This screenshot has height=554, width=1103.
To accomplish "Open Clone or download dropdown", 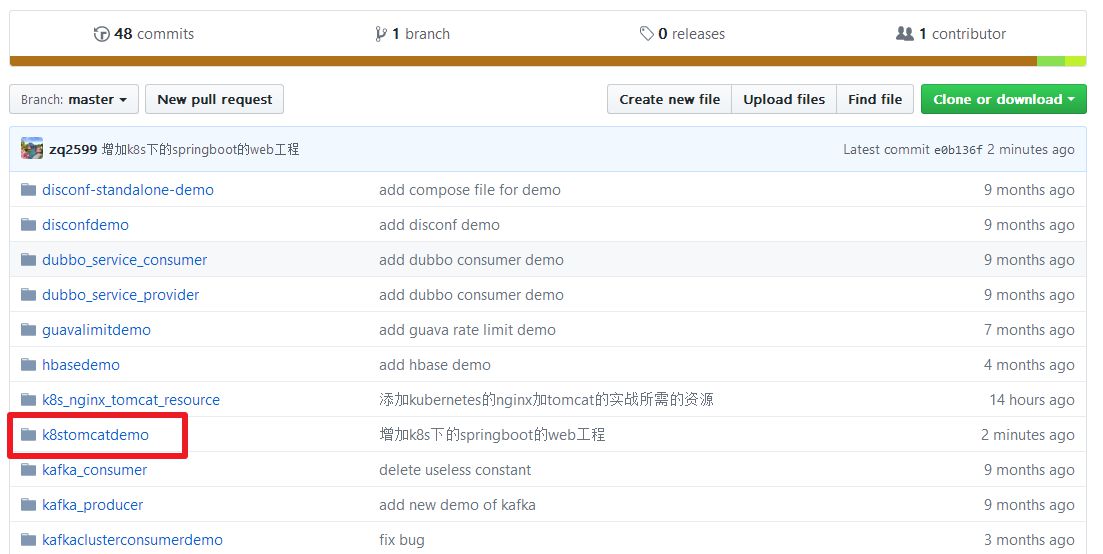I will [x=1004, y=99].
